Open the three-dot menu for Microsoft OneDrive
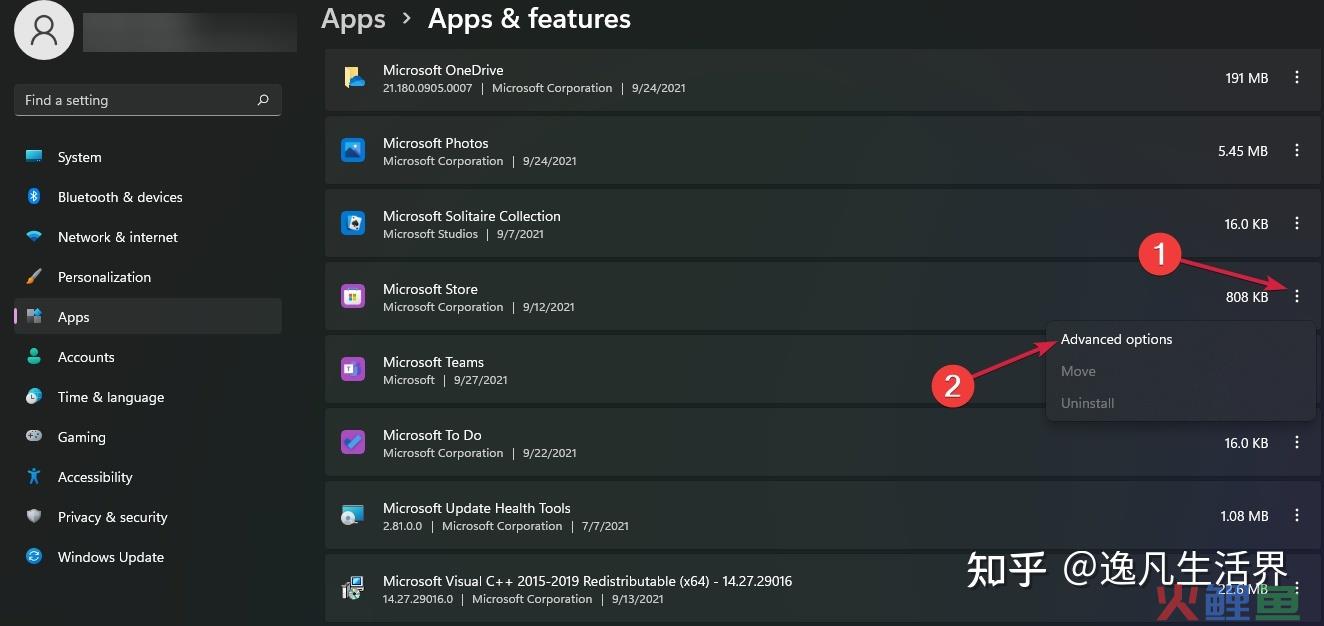 click(1297, 77)
